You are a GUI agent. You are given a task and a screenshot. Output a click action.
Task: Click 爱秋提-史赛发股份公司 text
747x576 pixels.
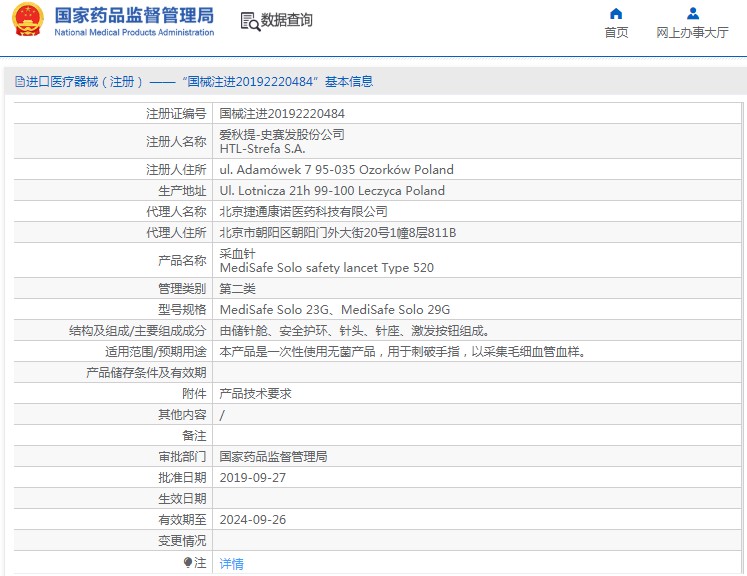tap(282, 134)
